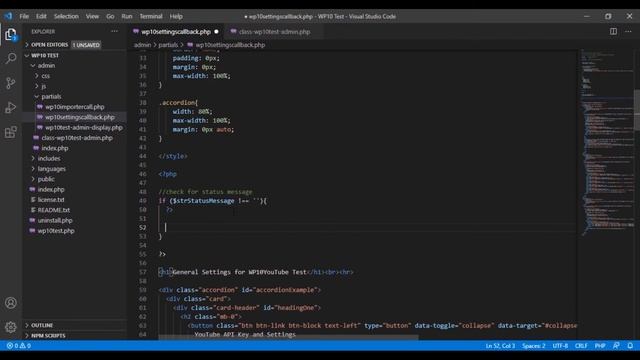Viewport: 640px width, 360px height.
Task: Expand the NPM Scripts section
Action: [48, 336]
